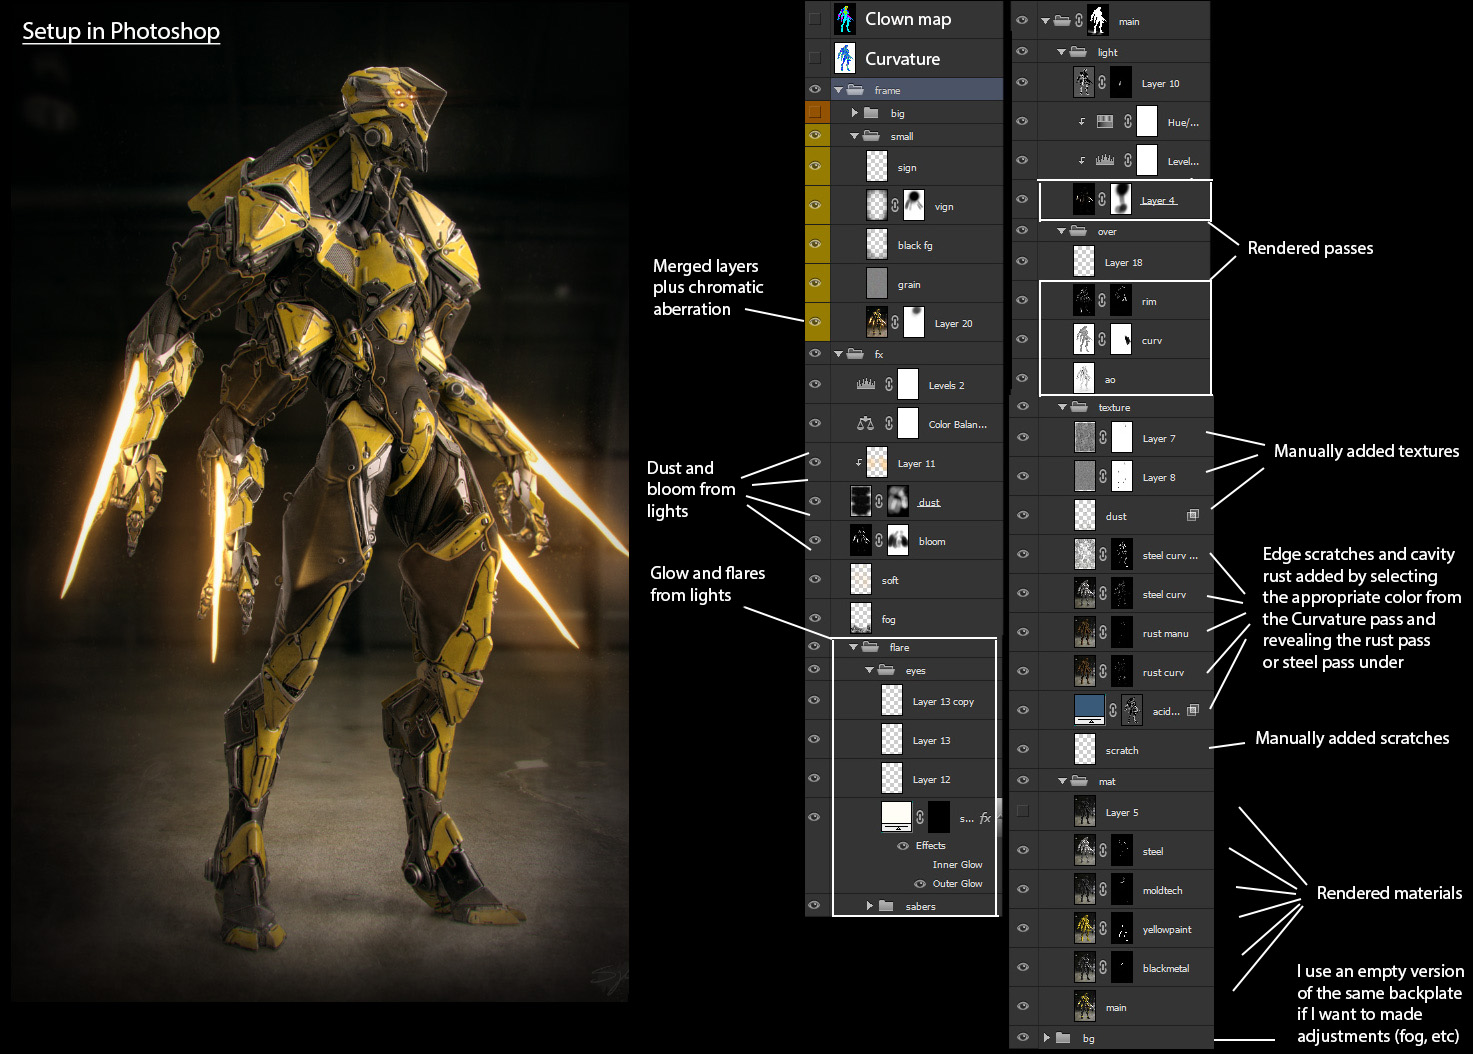Expand the bg group at the bottom
This screenshot has width=1473, height=1054.
coord(1046,1037)
